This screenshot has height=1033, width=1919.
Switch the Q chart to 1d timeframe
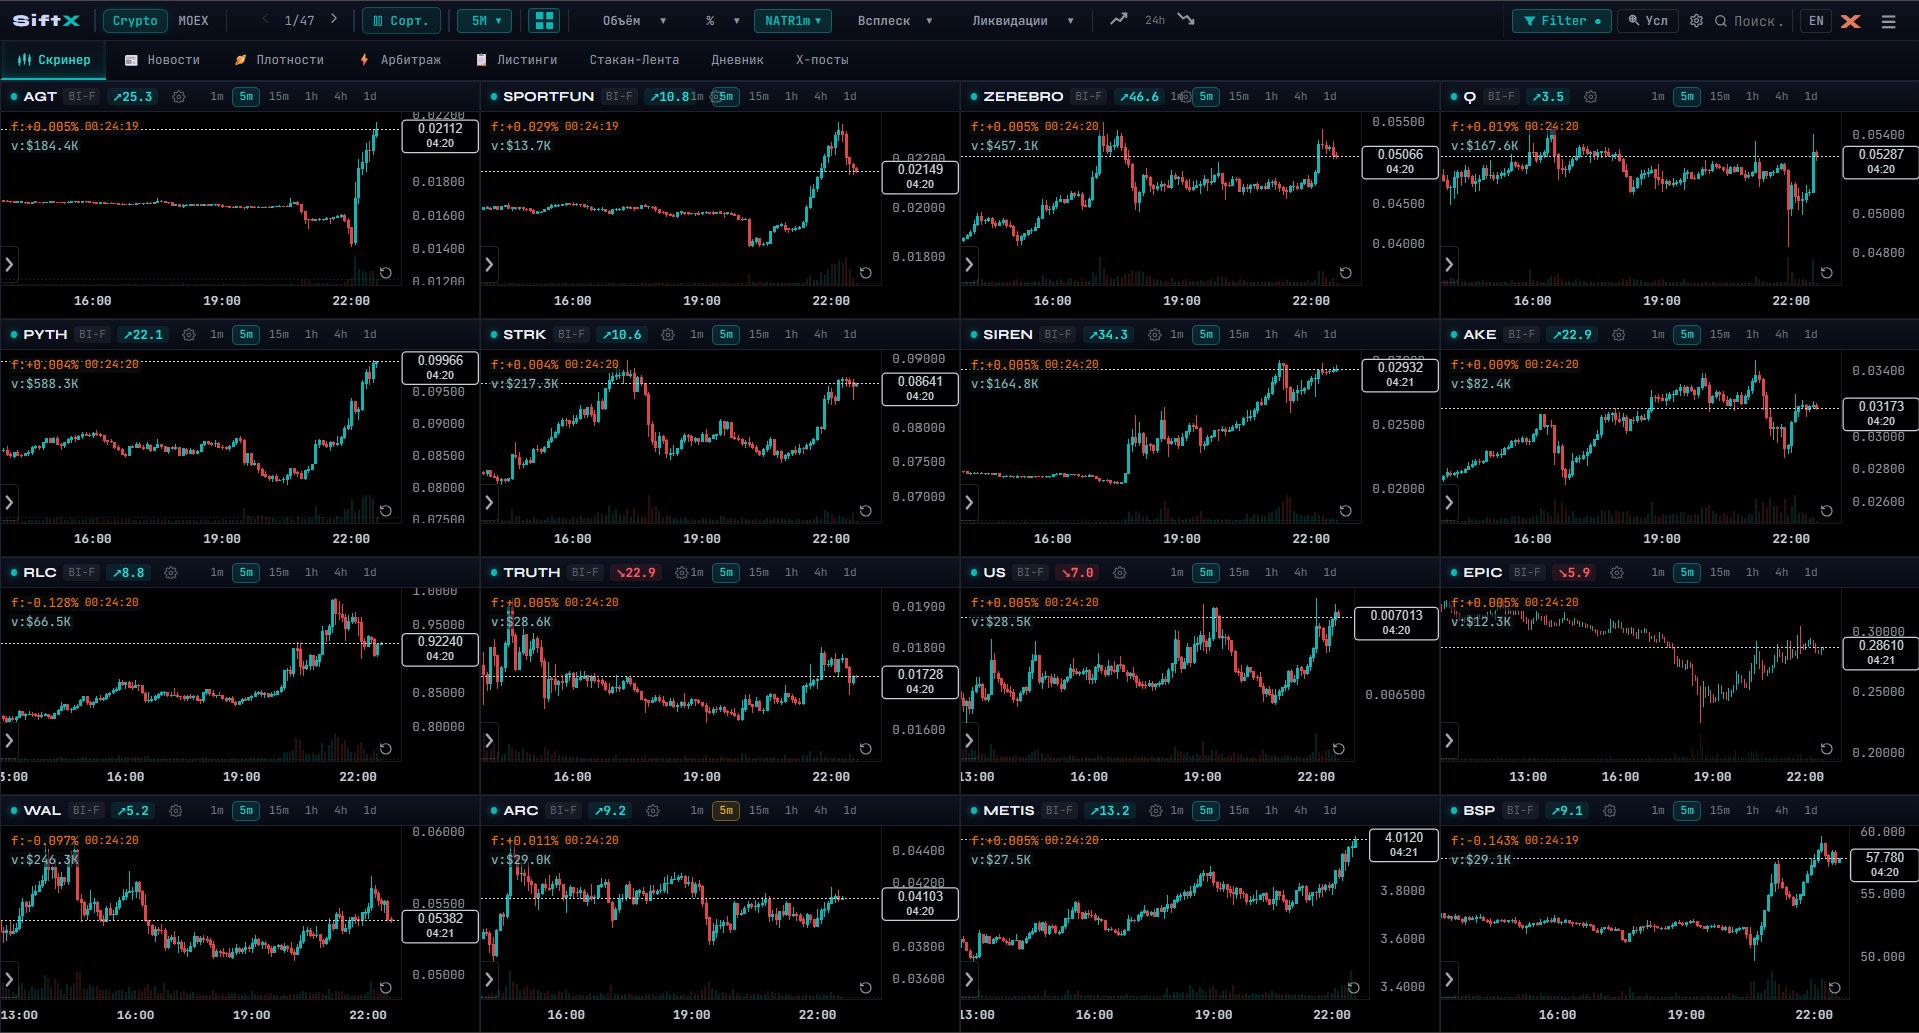(x=1811, y=97)
